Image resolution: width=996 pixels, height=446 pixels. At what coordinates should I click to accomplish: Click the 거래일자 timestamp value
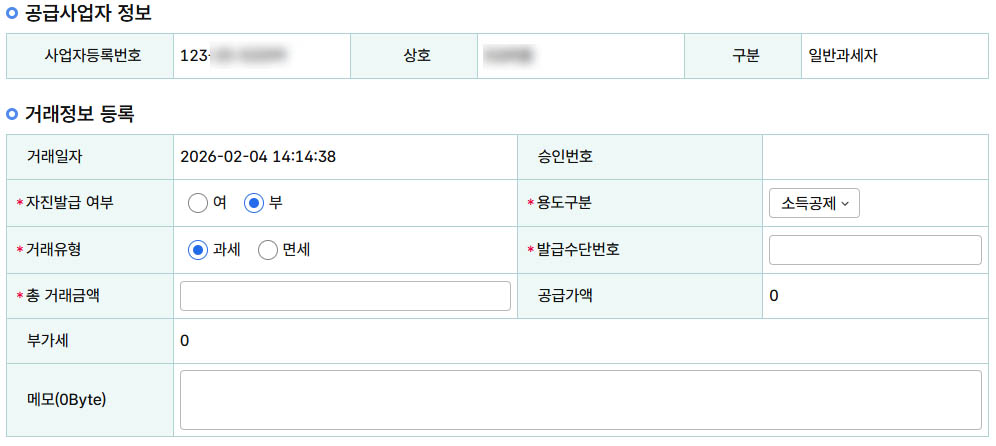258,156
